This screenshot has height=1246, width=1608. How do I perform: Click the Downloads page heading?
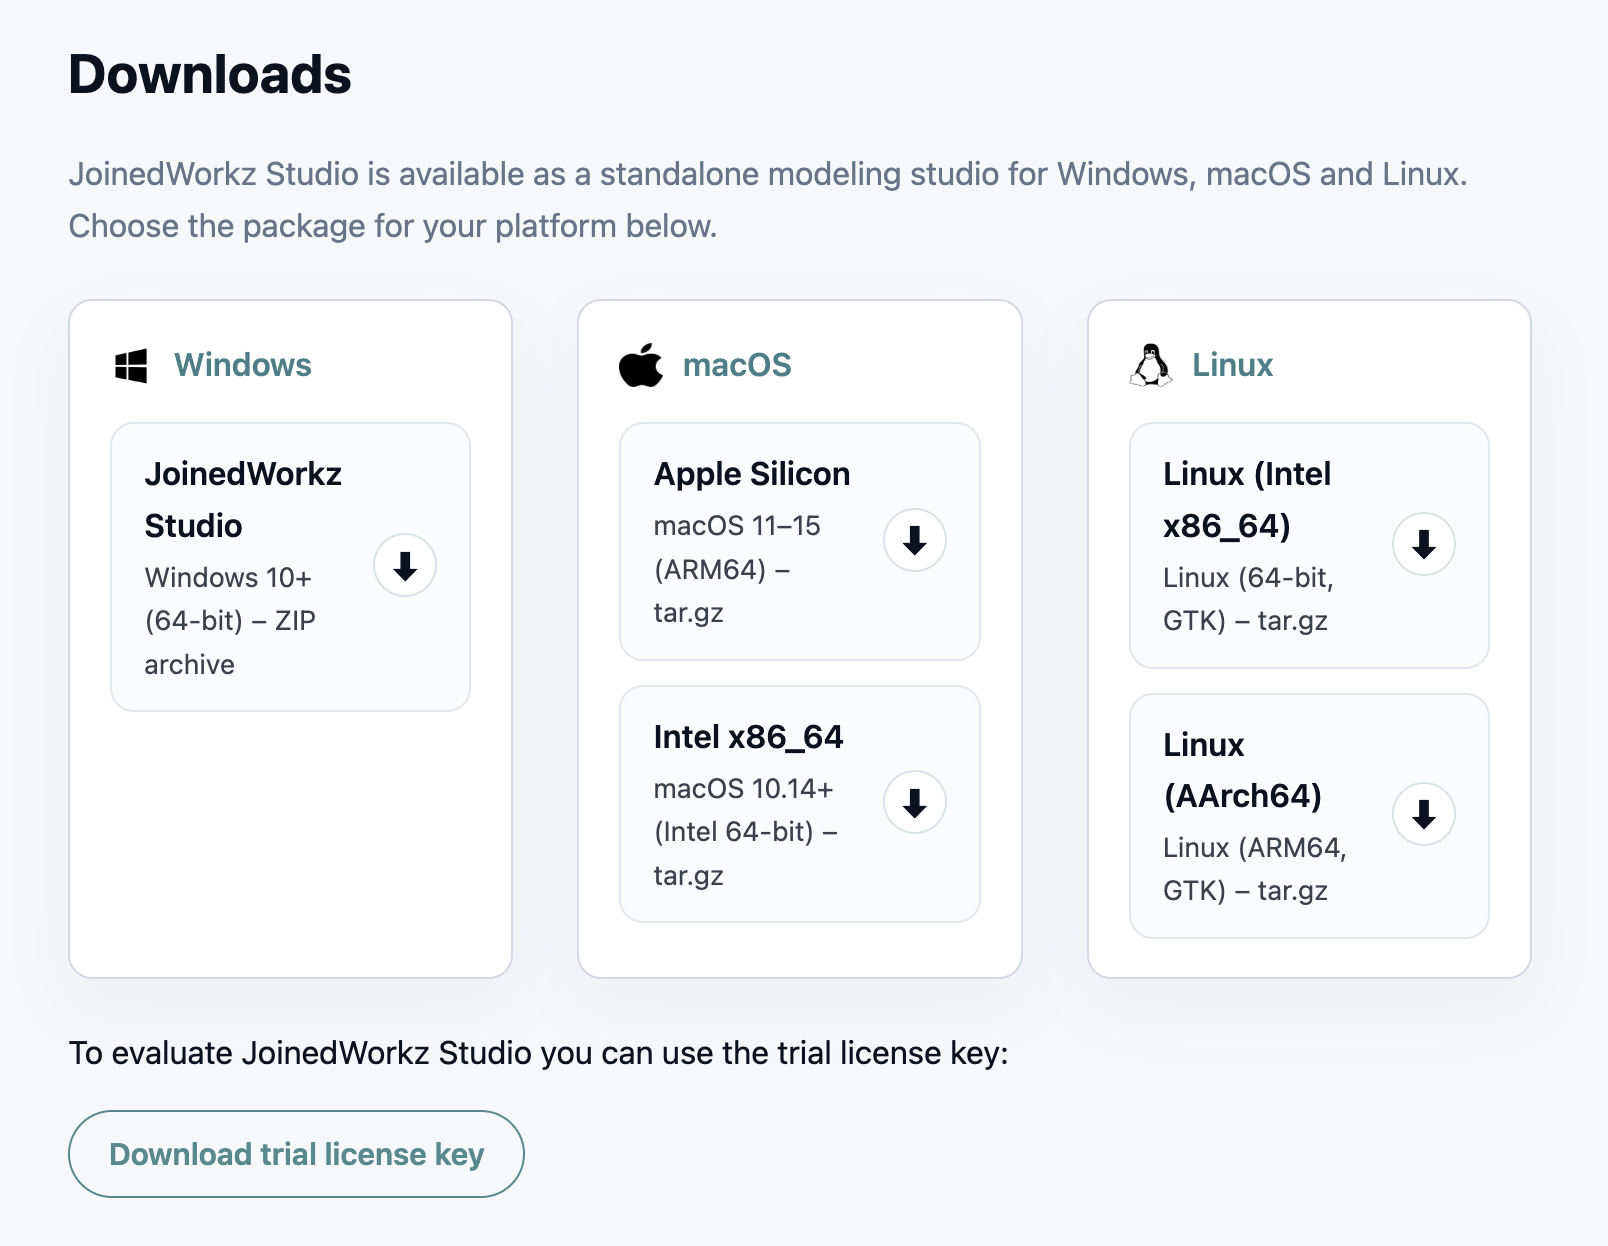(x=210, y=73)
